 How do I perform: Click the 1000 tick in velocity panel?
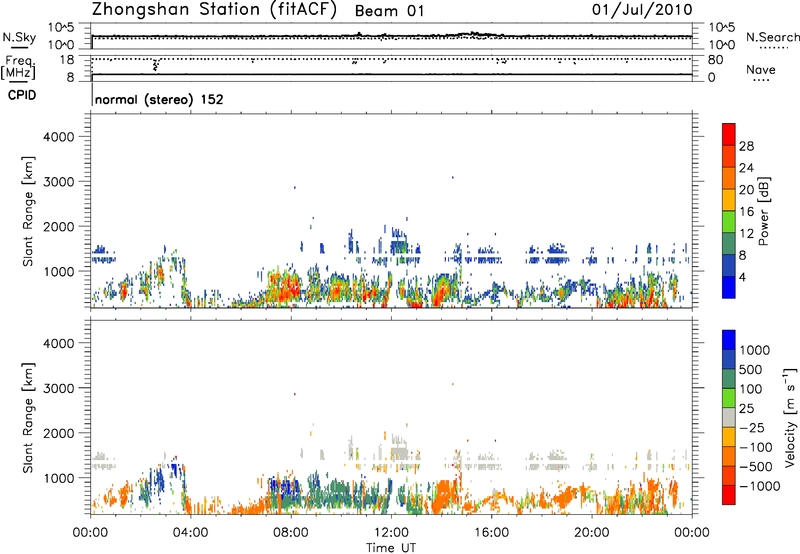[59, 478]
